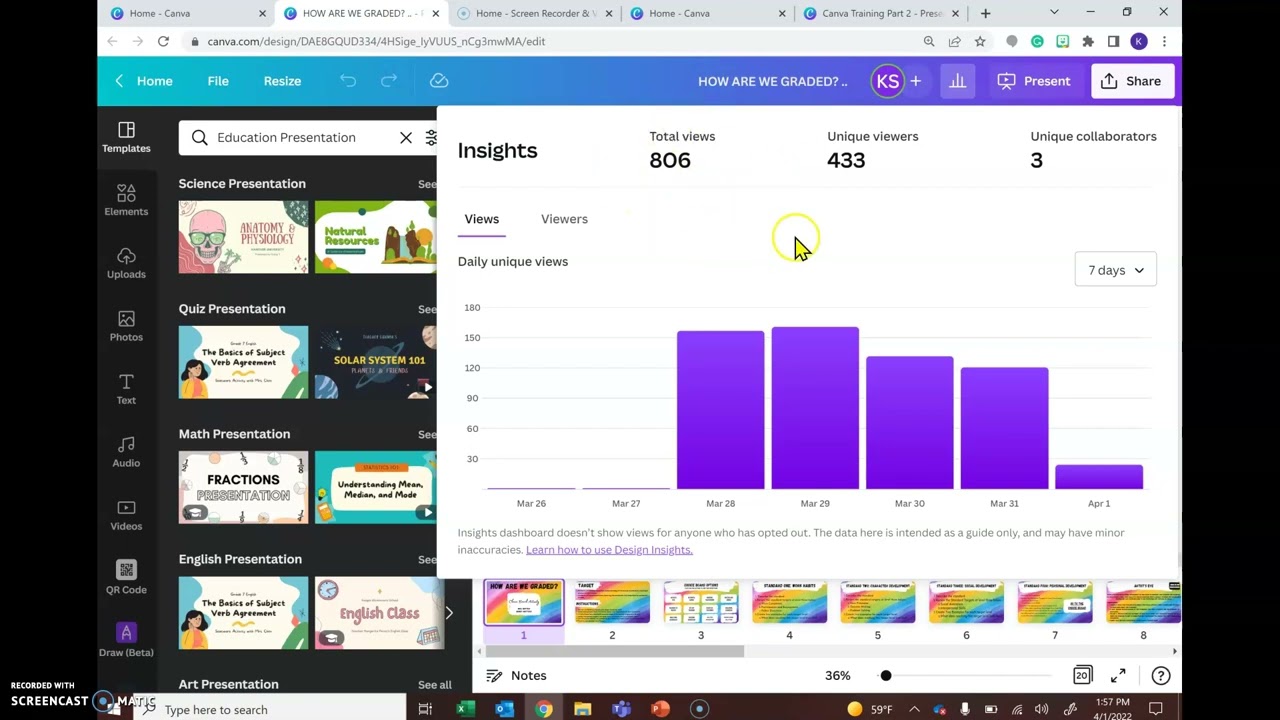Click the browser bookmark star icon
The image size is (1280, 720).
click(x=980, y=41)
